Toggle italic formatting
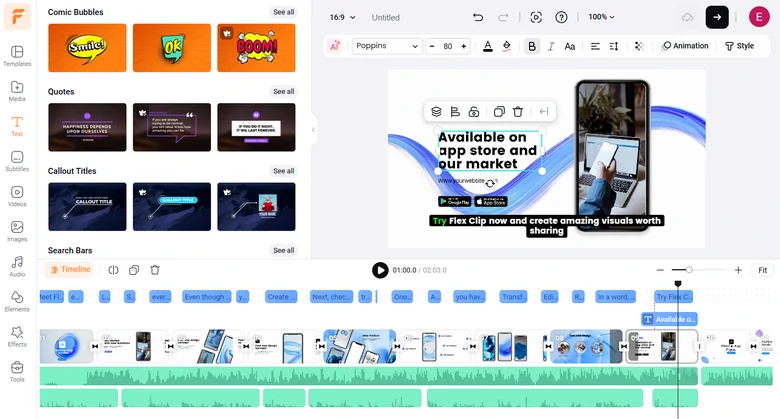This screenshot has height=419, width=780. tap(551, 46)
